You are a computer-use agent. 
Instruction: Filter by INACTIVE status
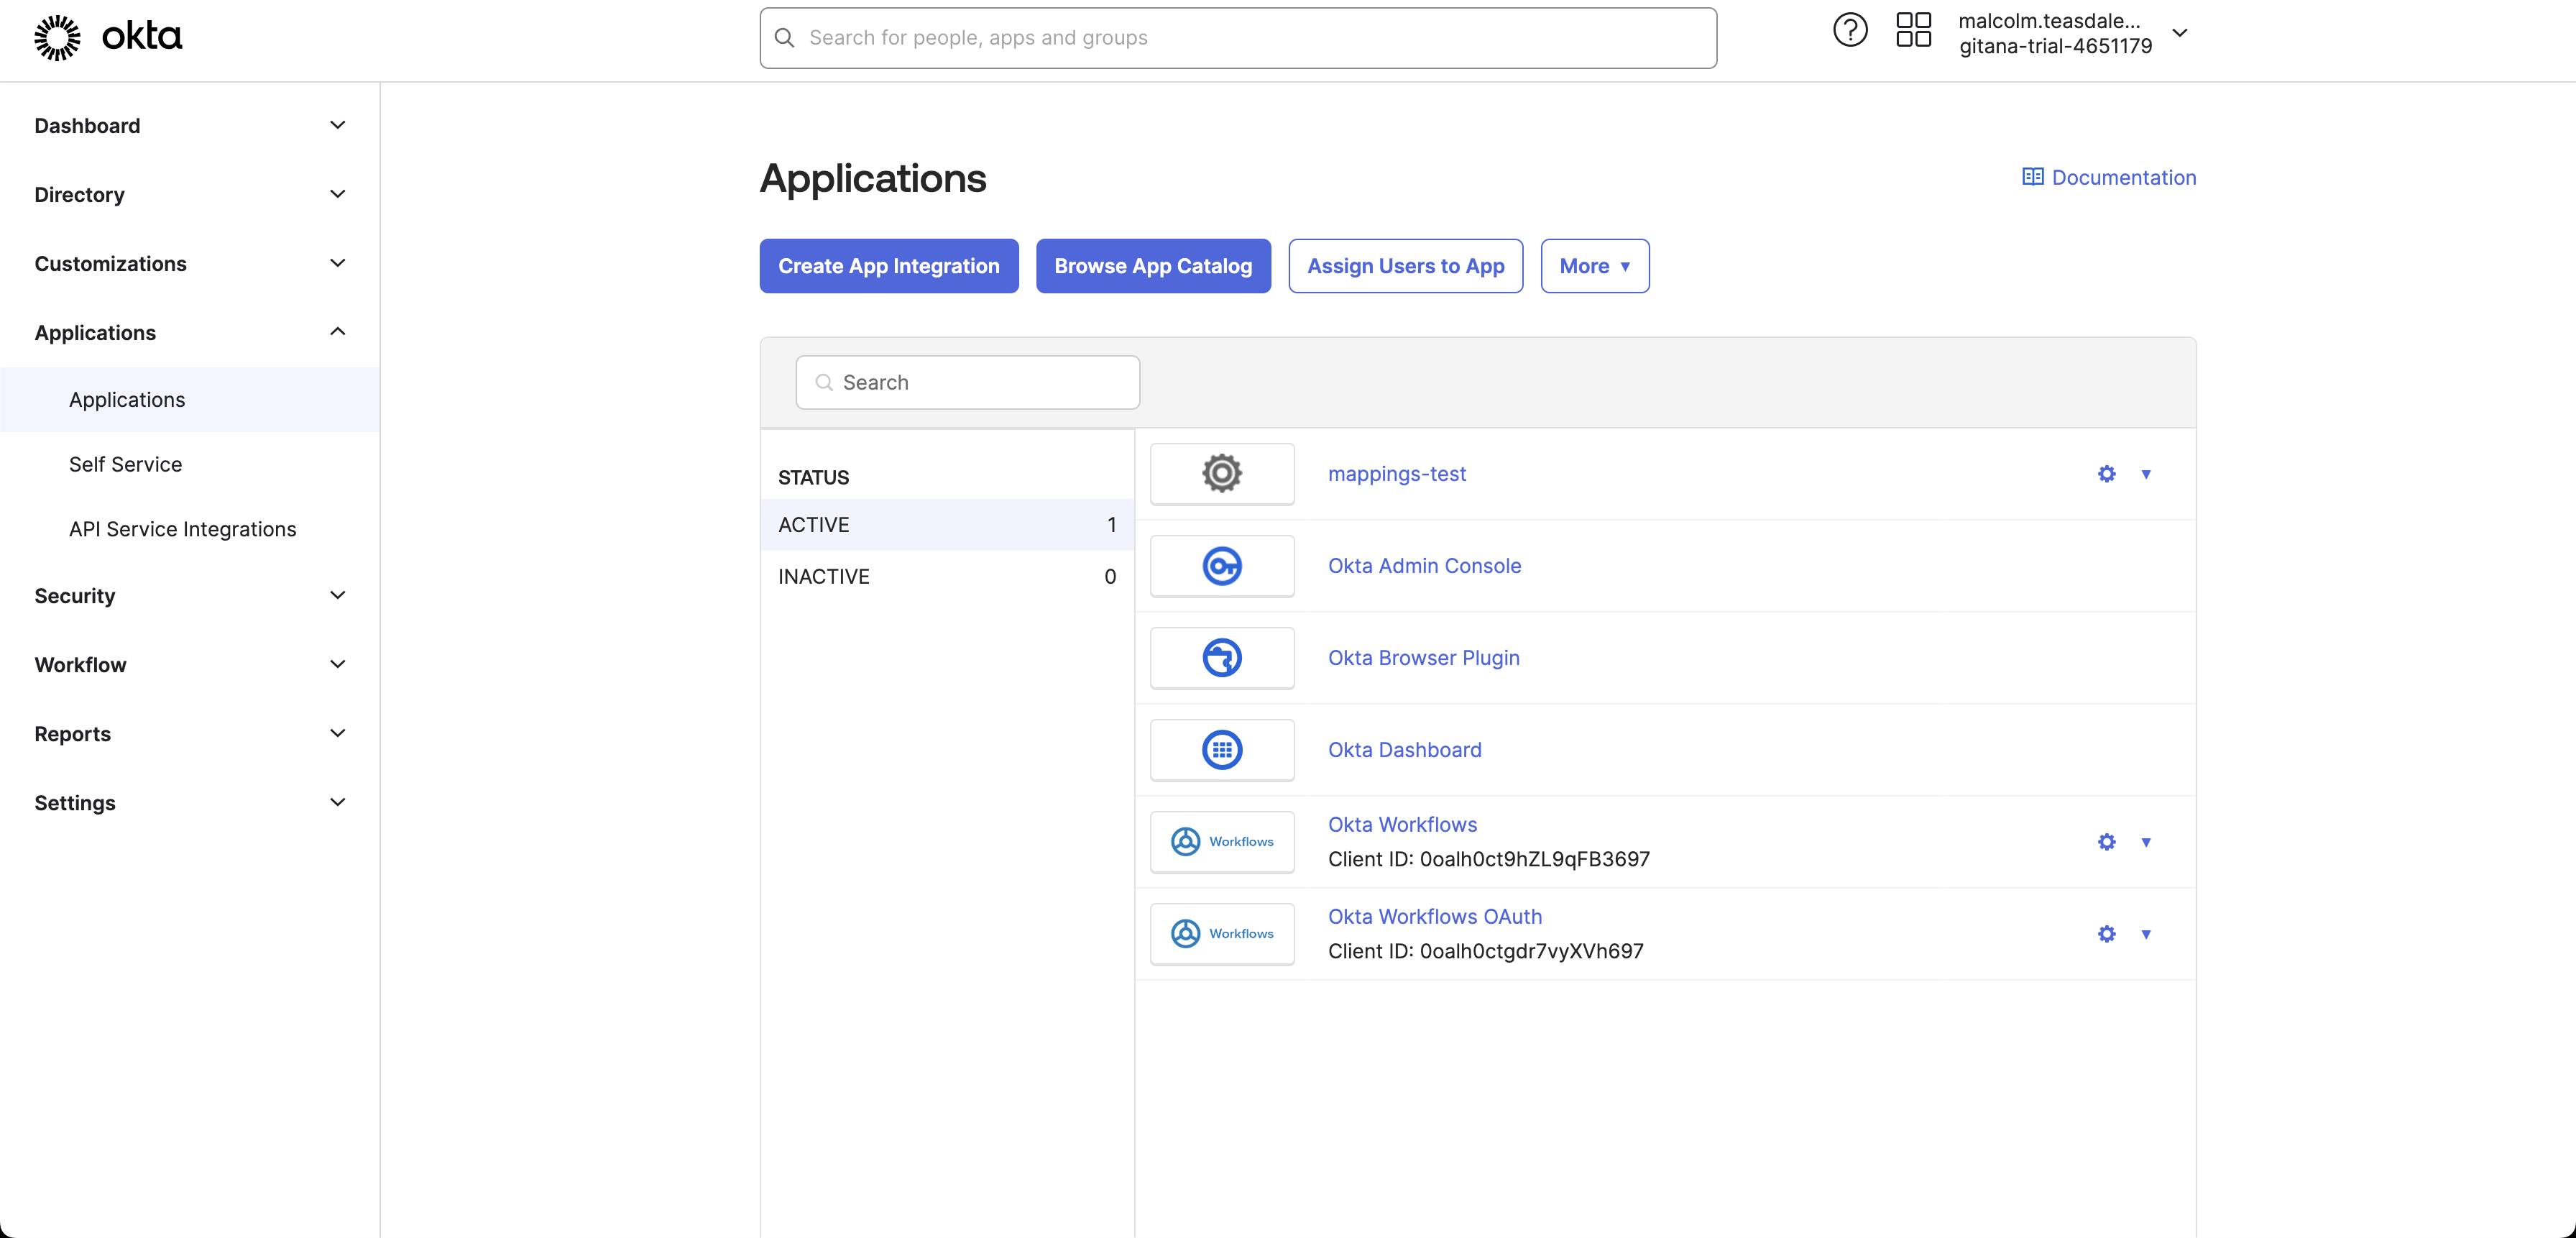[947, 577]
